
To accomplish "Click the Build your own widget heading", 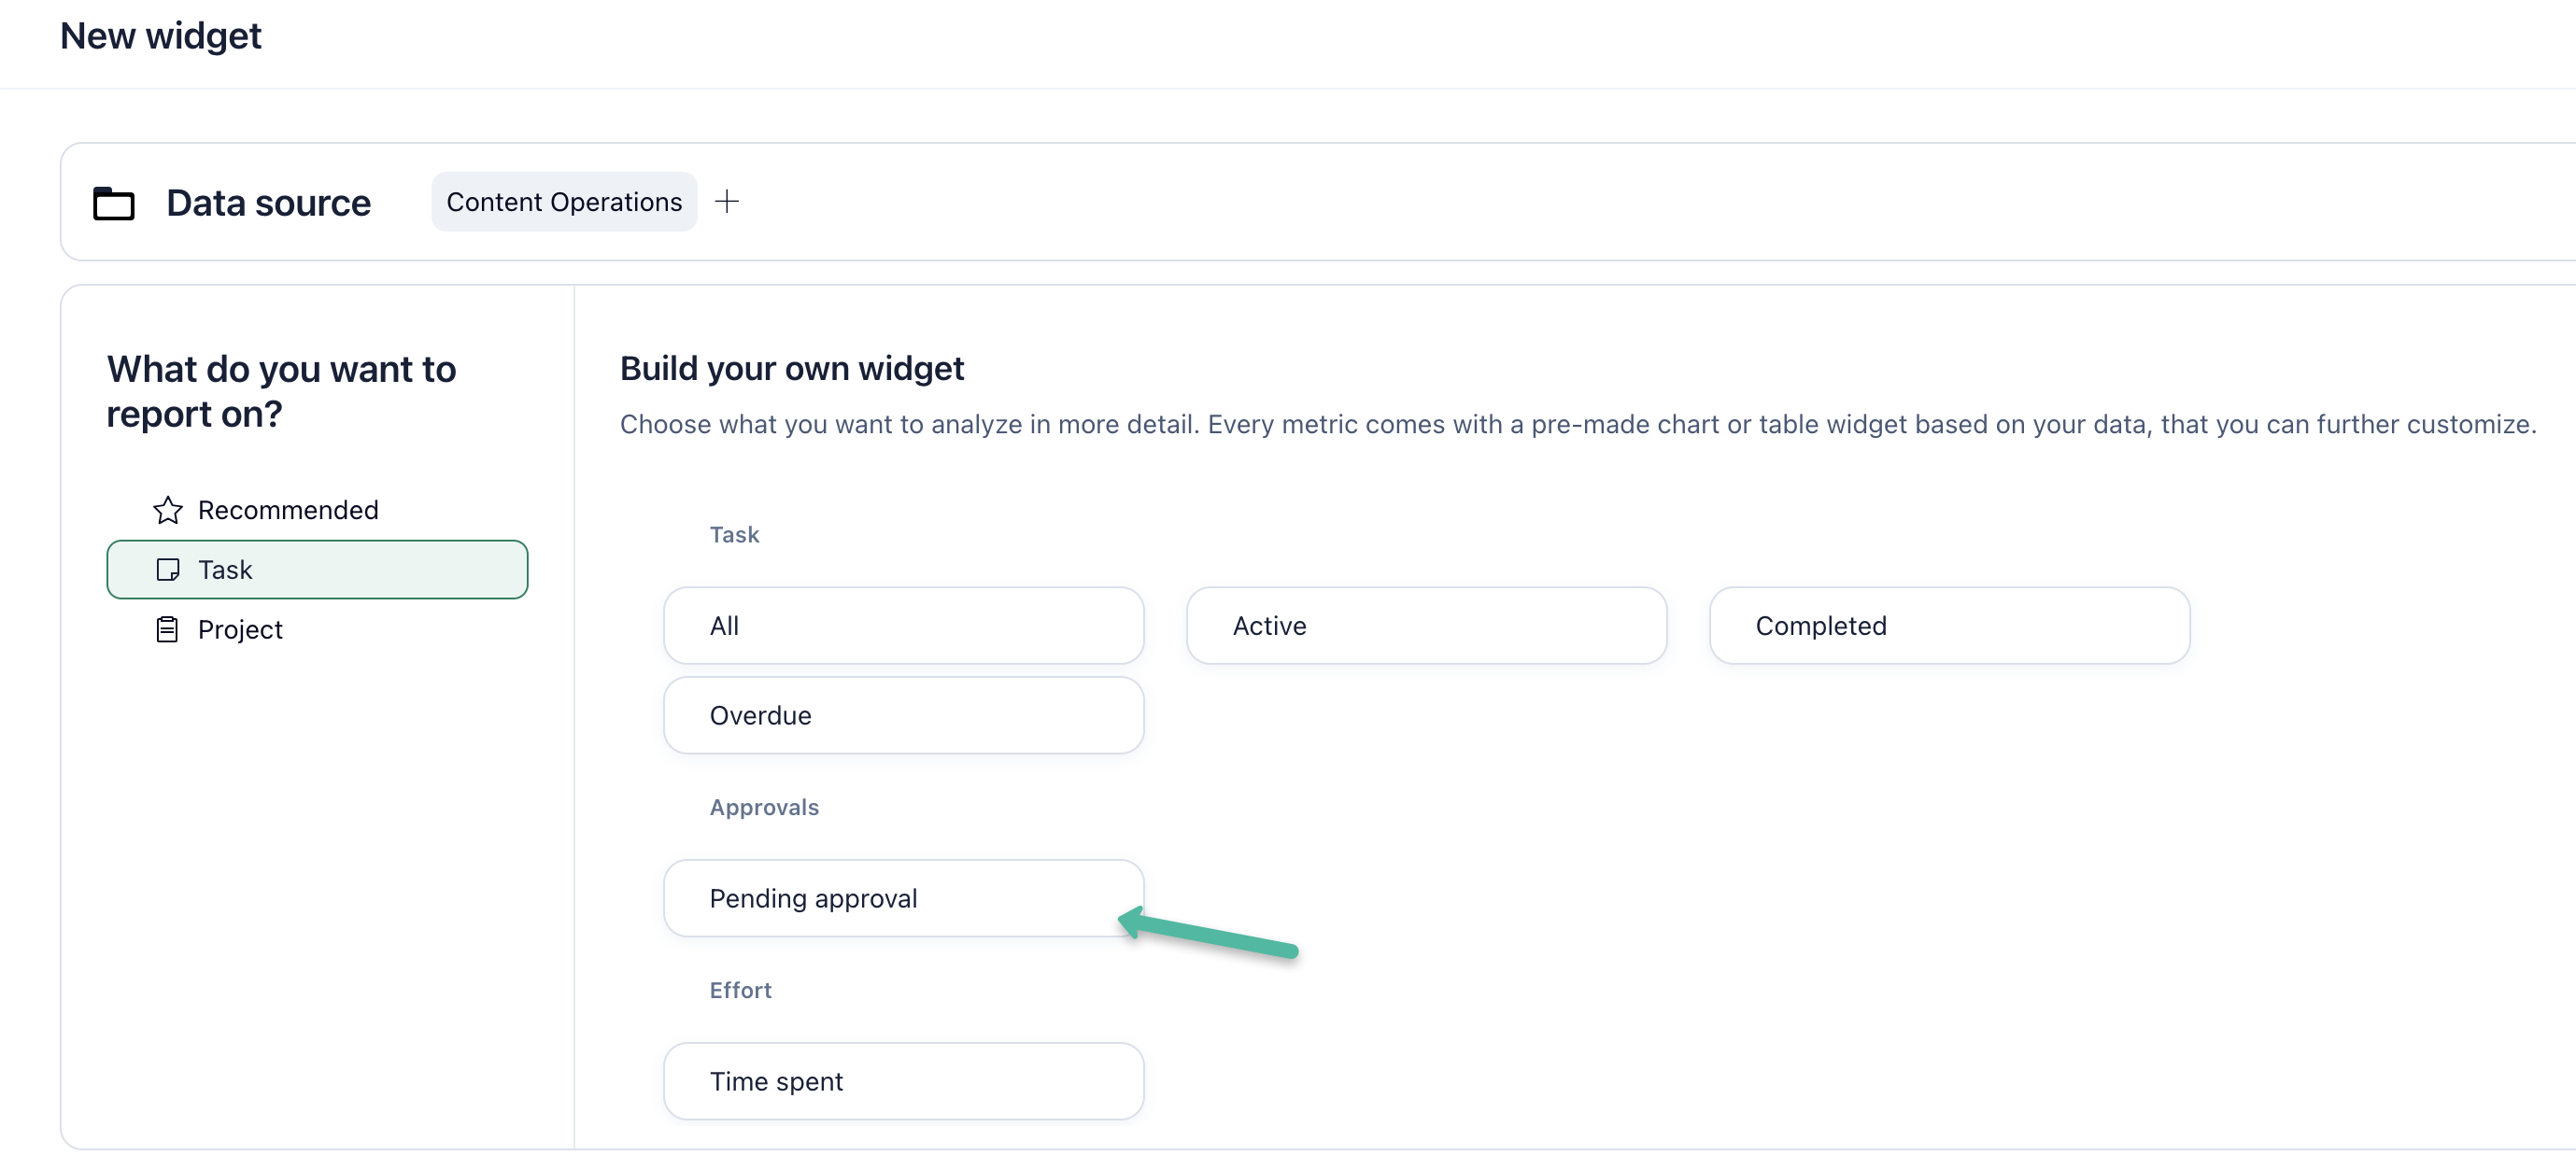I will [791, 369].
